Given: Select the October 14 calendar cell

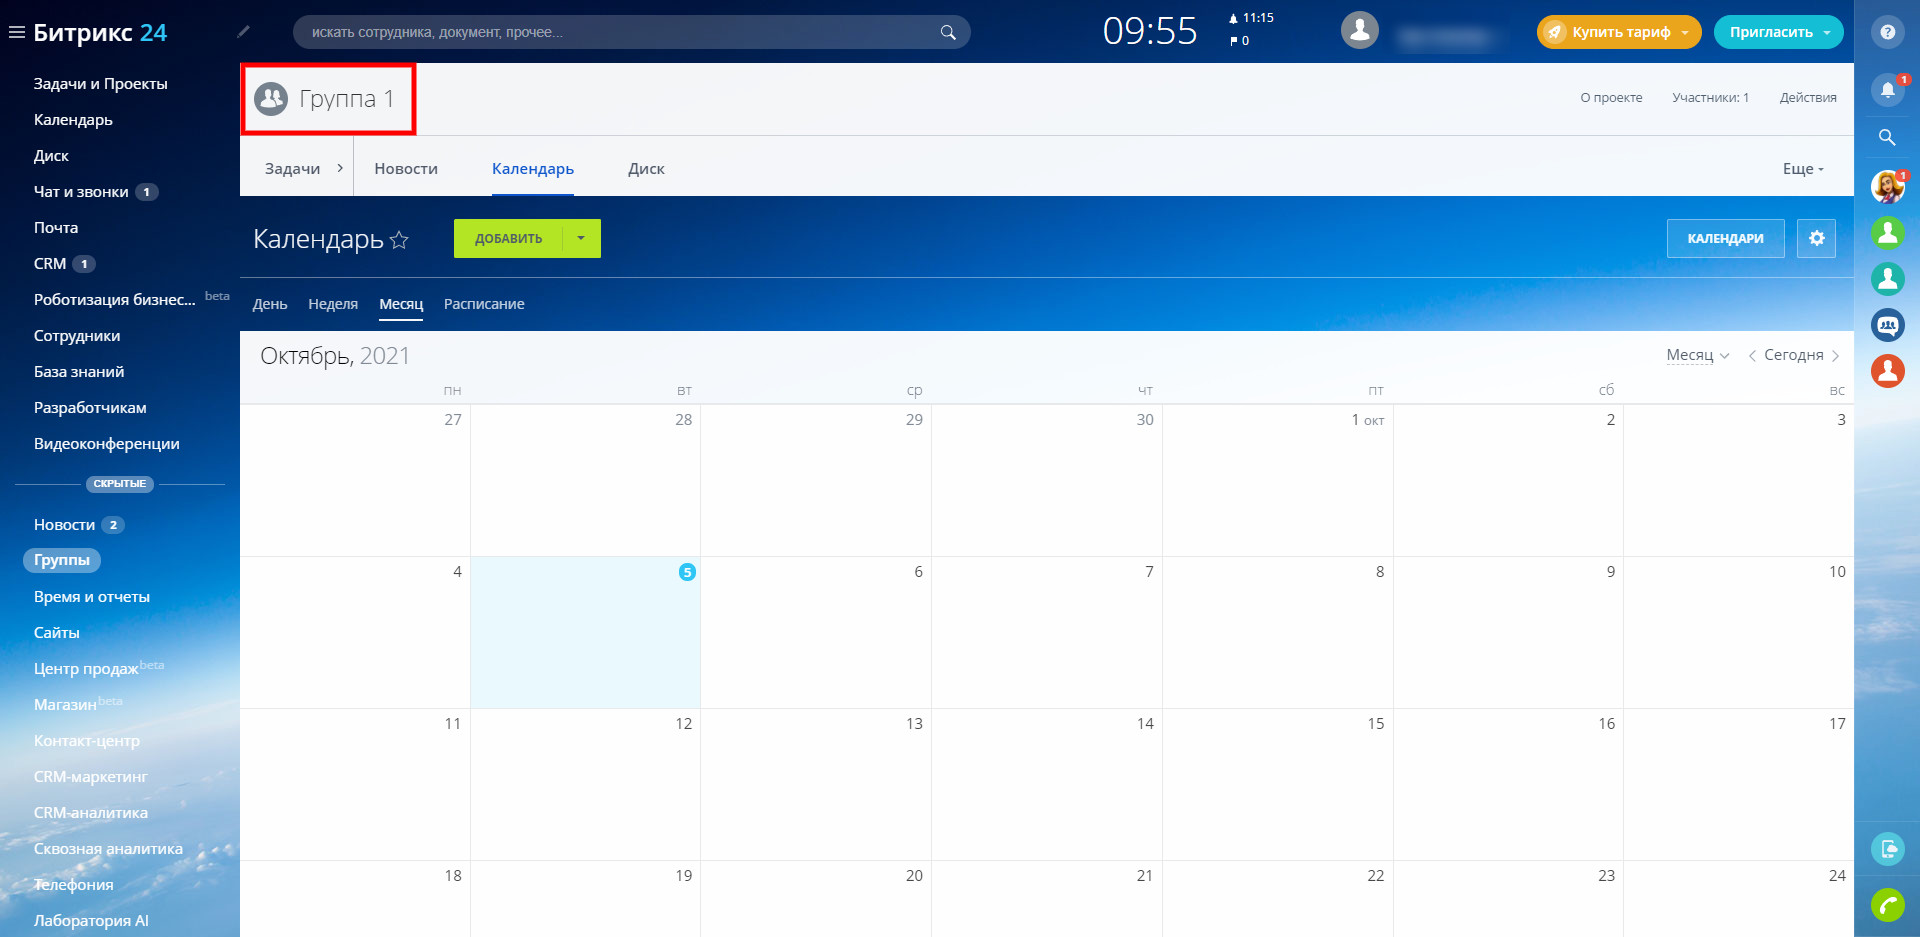Looking at the screenshot, I should [1046, 784].
